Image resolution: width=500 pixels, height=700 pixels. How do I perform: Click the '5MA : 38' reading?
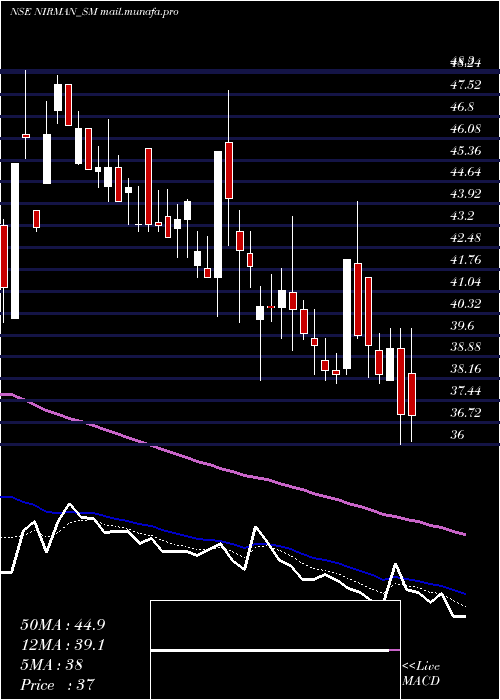coord(52,665)
